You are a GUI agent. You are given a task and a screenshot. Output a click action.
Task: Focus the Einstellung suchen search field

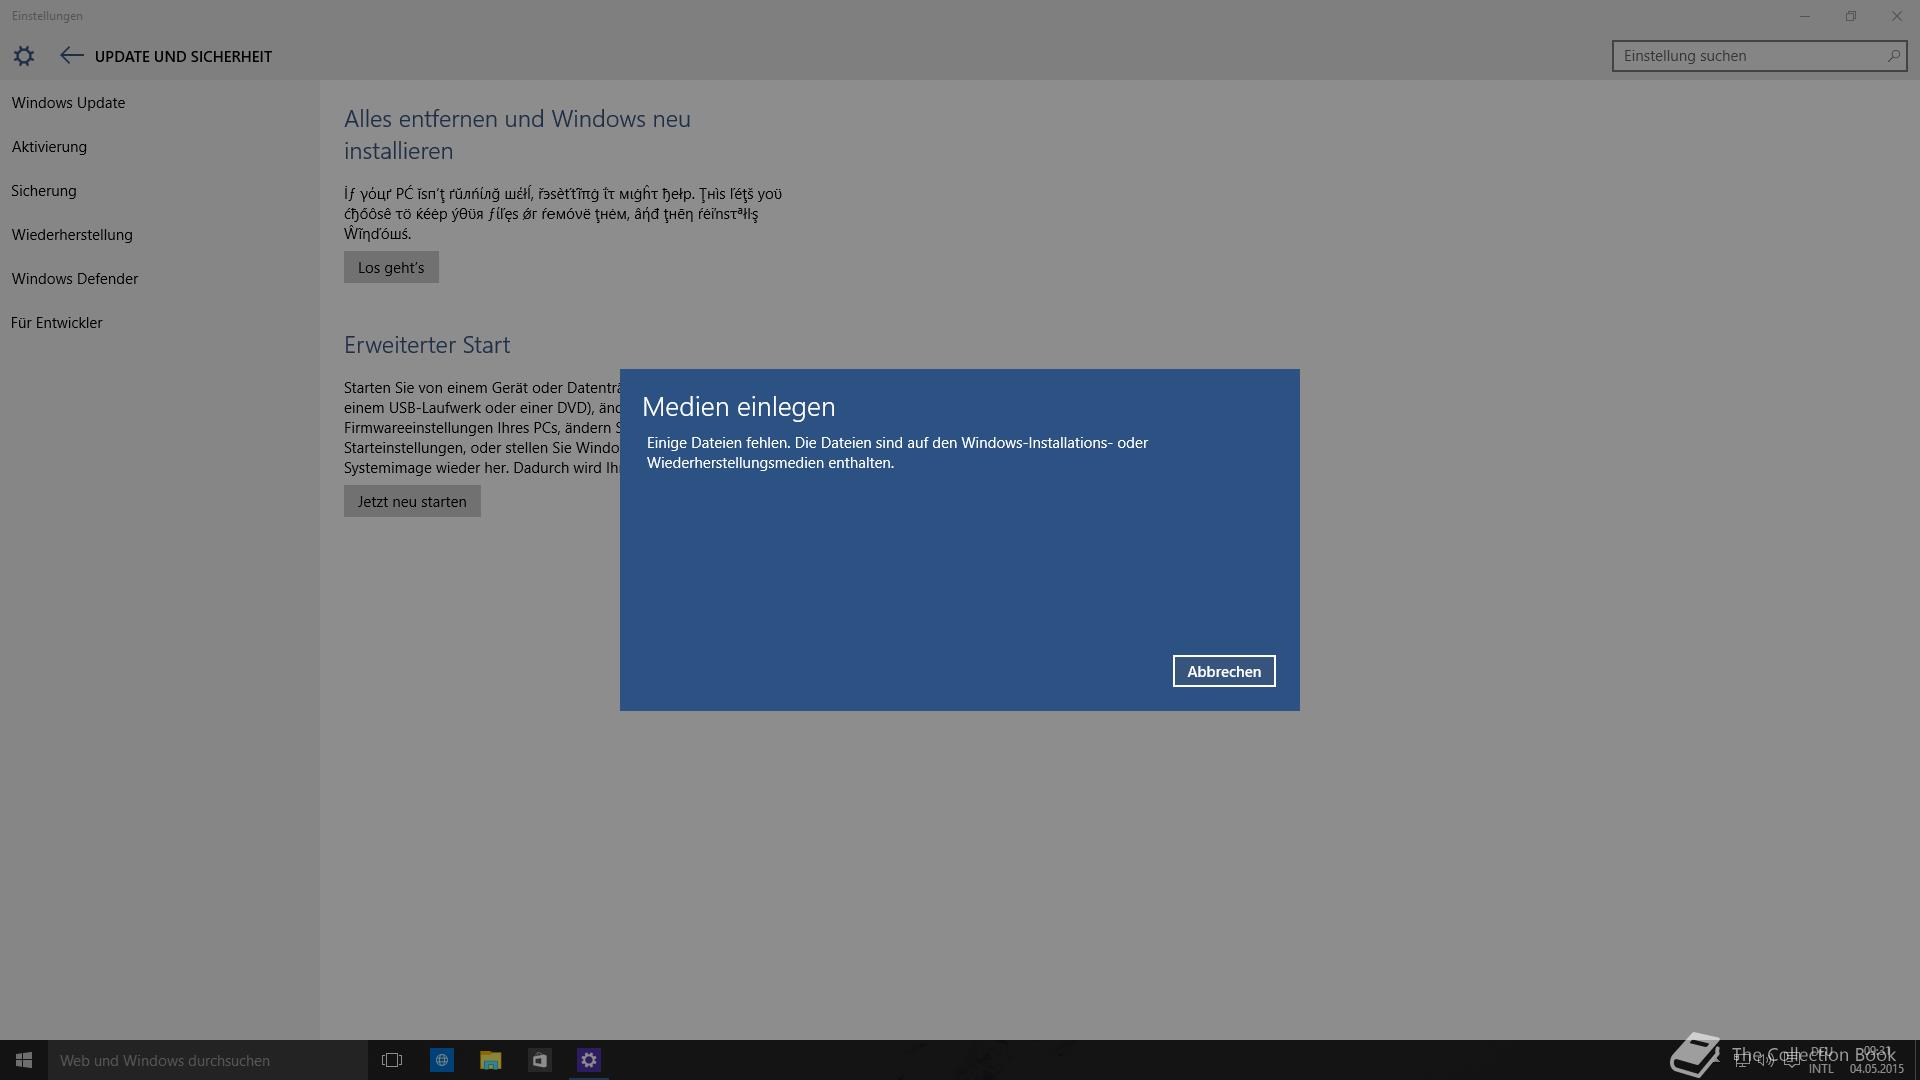[1759, 56]
